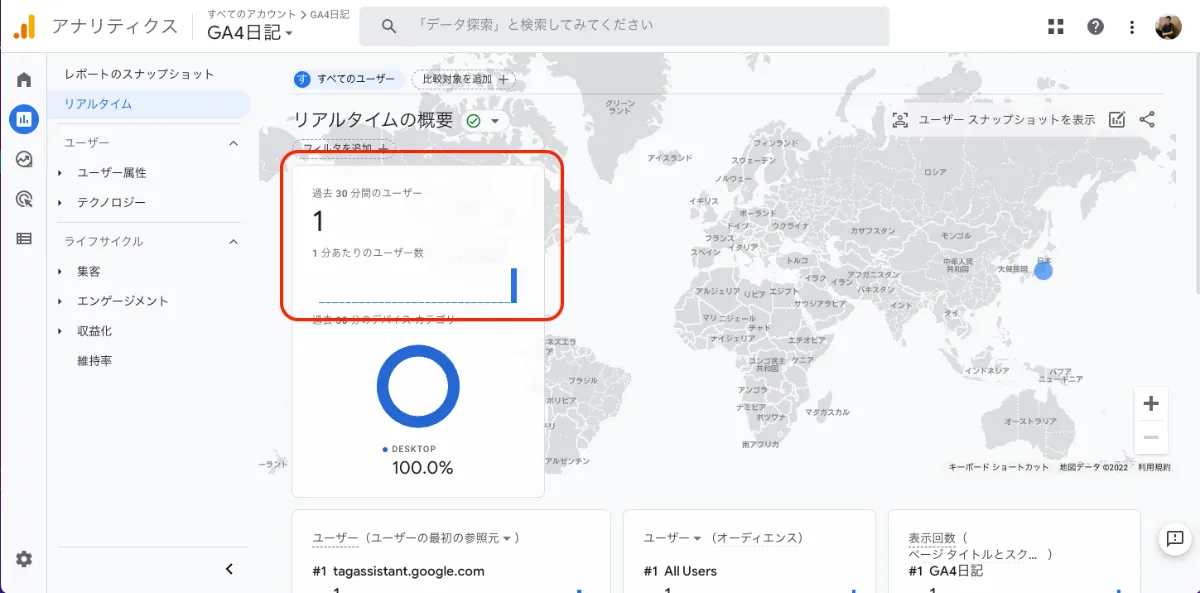
Task: Open the dropdown arrow next to リアルタイムの概要
Action: coord(493,121)
